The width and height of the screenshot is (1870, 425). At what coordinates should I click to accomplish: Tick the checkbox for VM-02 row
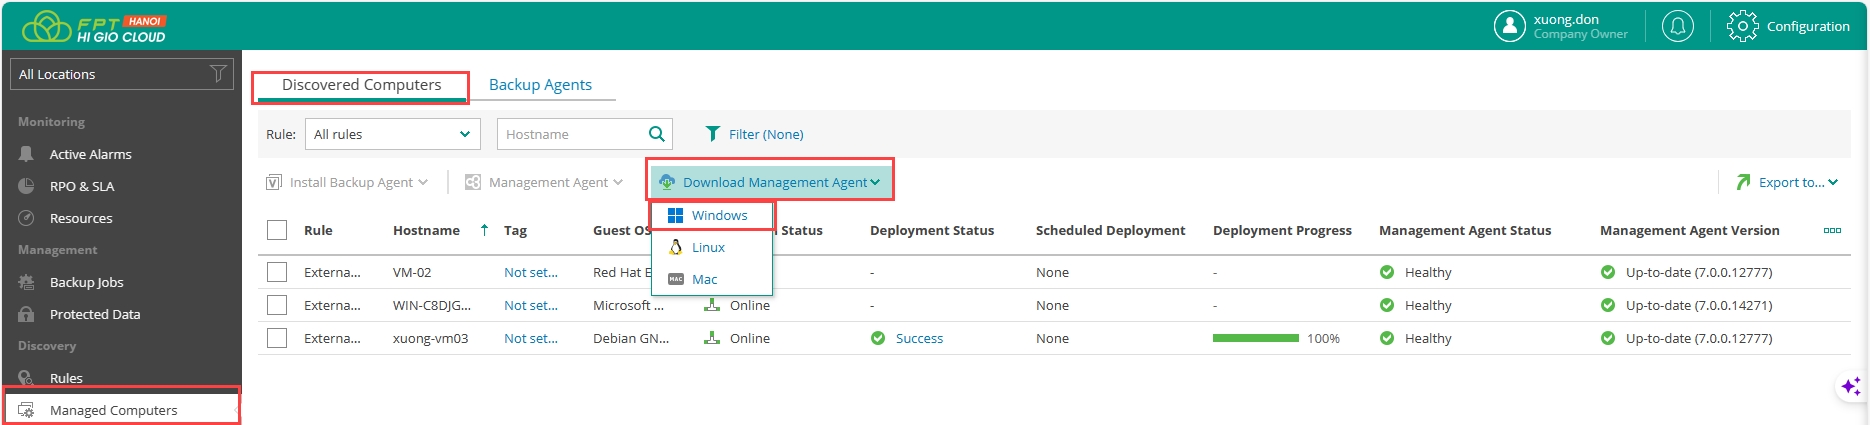pyautogui.click(x=277, y=272)
